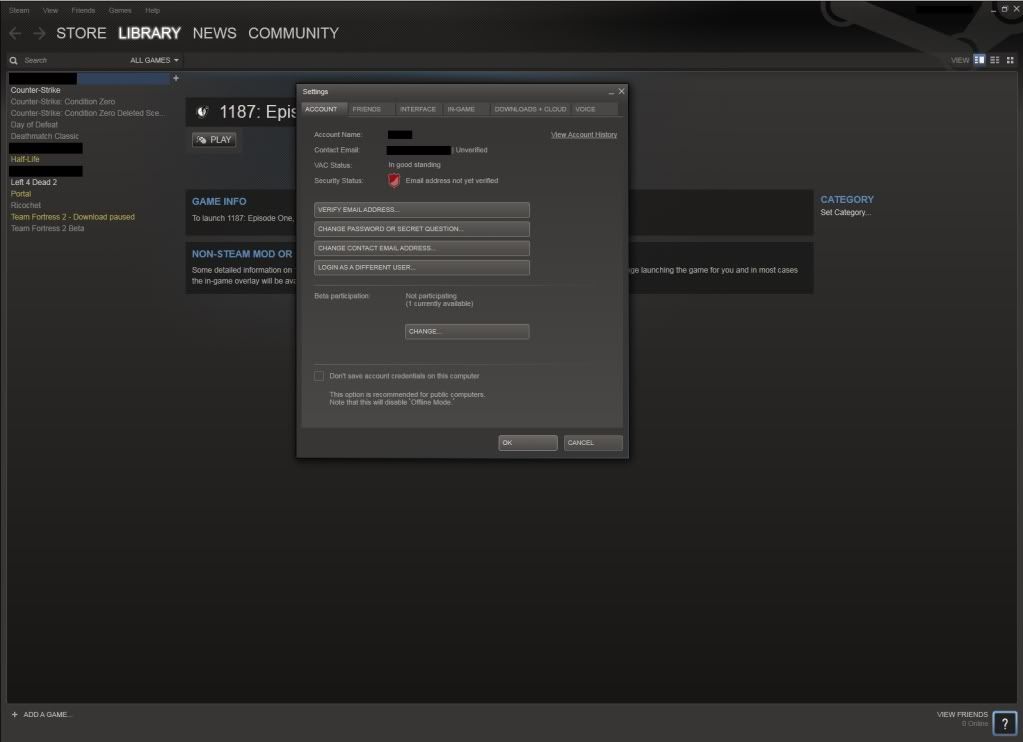Open the question mark help icon
Screen dimensions: 1023x742
(1005, 723)
